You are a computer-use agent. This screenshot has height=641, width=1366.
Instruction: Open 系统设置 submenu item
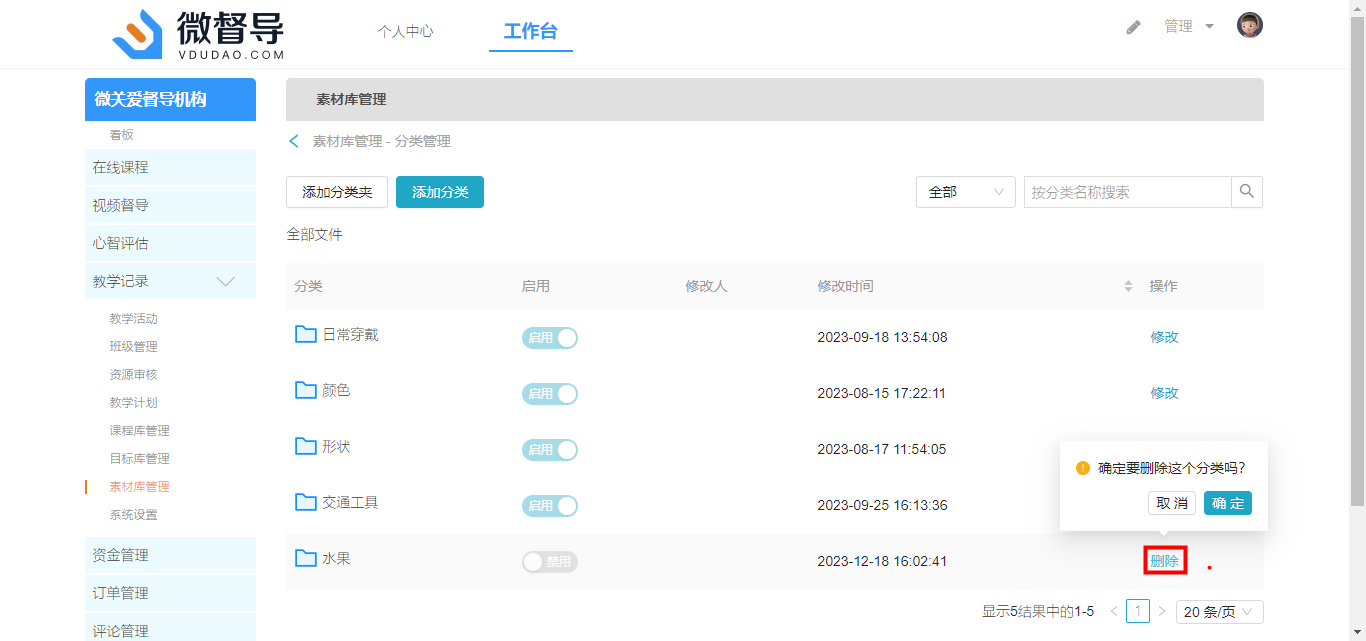point(134,515)
